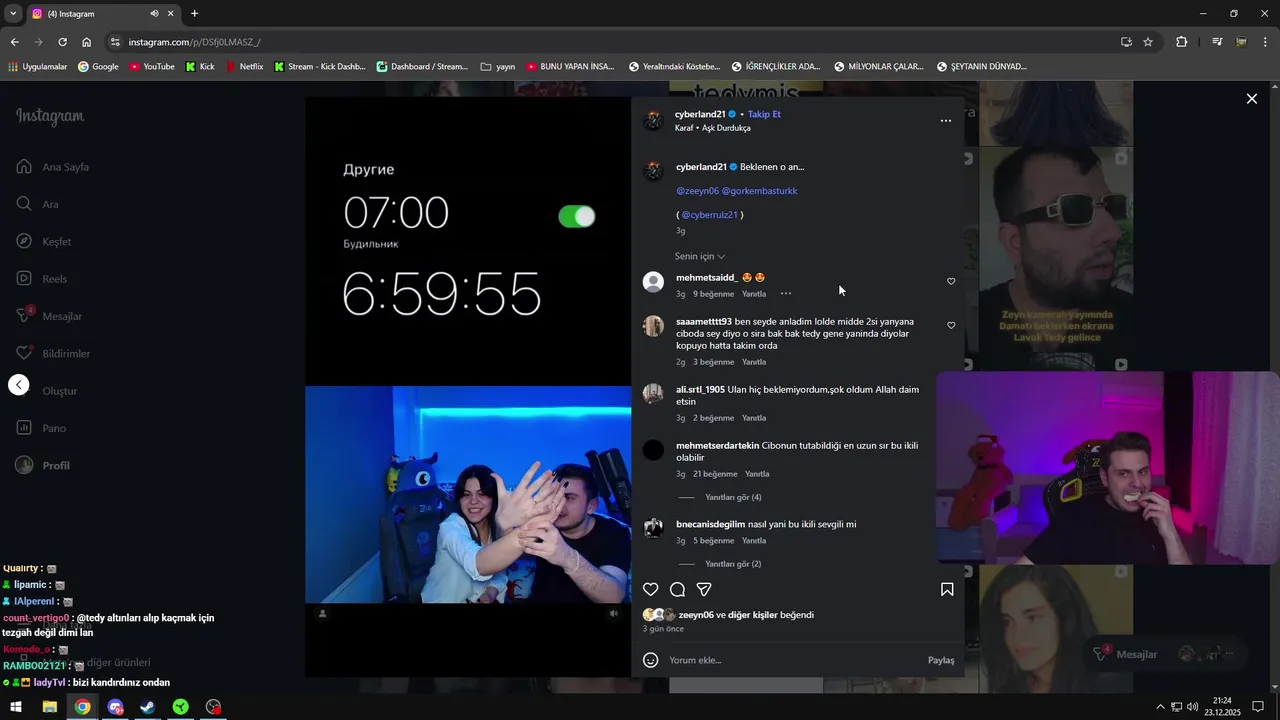Image resolution: width=1280 pixels, height=720 pixels.
Task: Install app icon in address bar
Action: [x=1126, y=42]
